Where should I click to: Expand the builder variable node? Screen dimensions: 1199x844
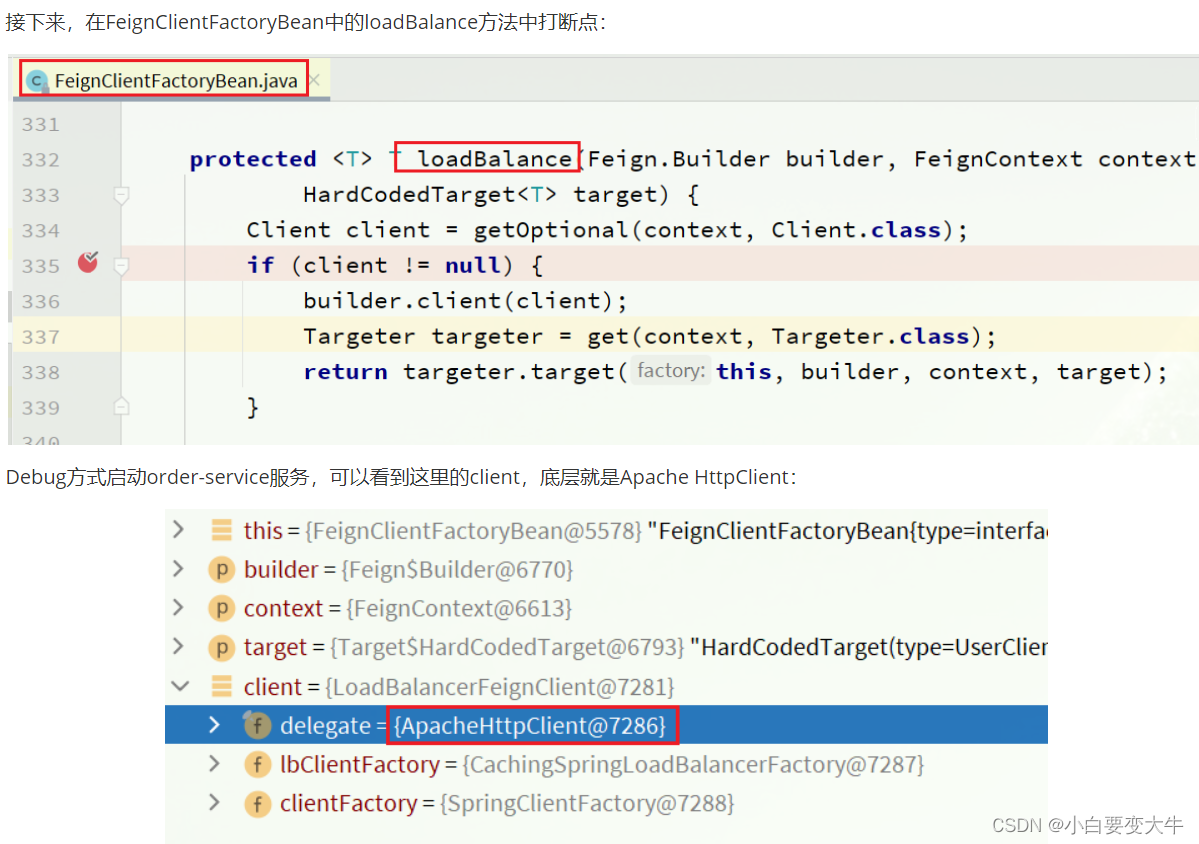[178, 568]
